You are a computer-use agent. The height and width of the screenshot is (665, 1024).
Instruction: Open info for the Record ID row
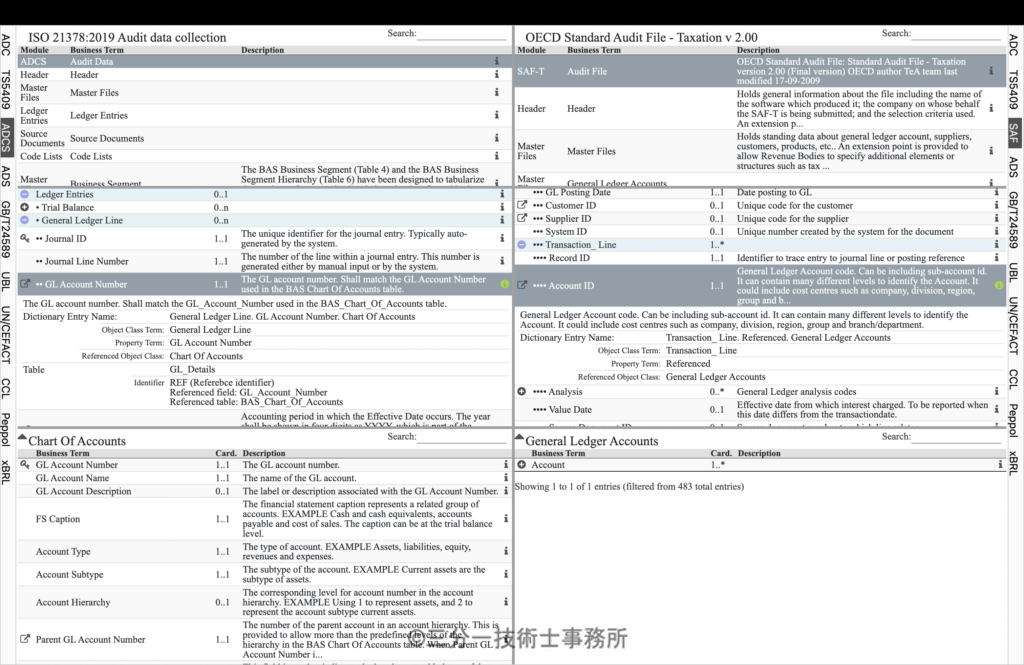(x=997, y=258)
